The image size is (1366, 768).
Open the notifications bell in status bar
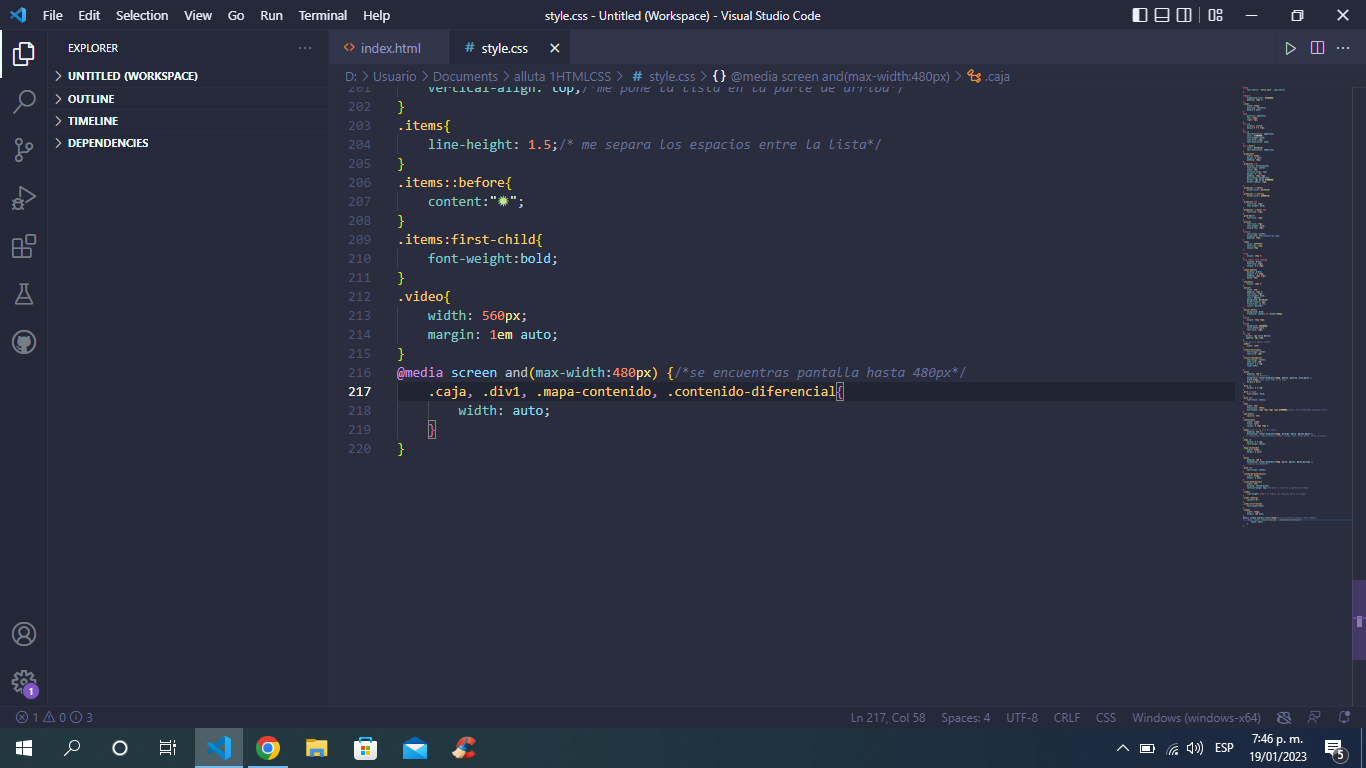1343,717
